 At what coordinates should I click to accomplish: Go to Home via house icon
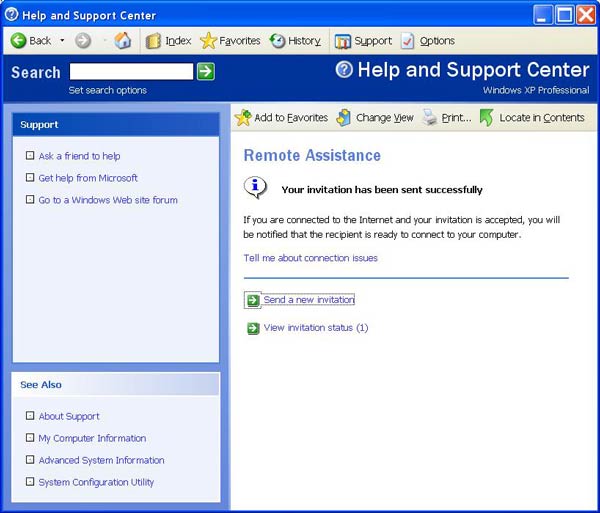(122, 40)
